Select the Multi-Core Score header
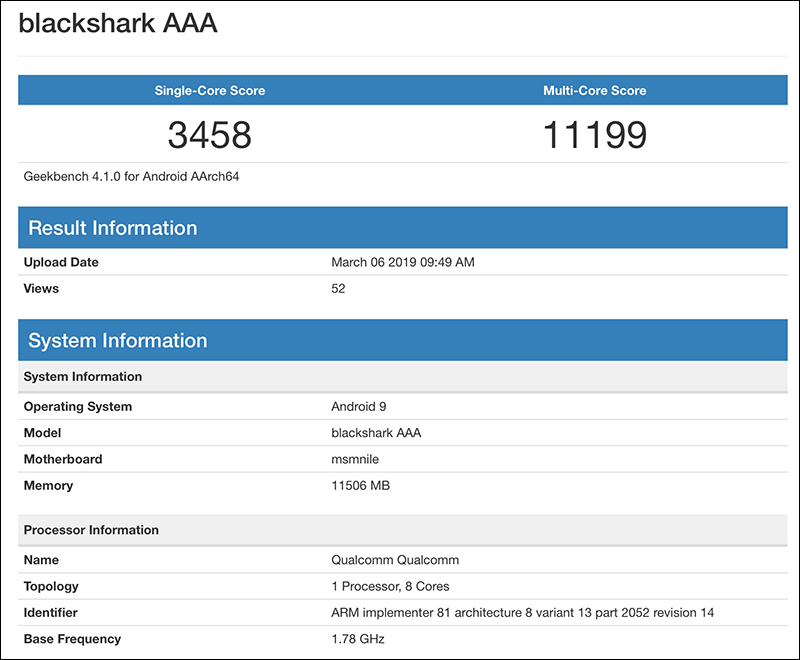 click(594, 90)
